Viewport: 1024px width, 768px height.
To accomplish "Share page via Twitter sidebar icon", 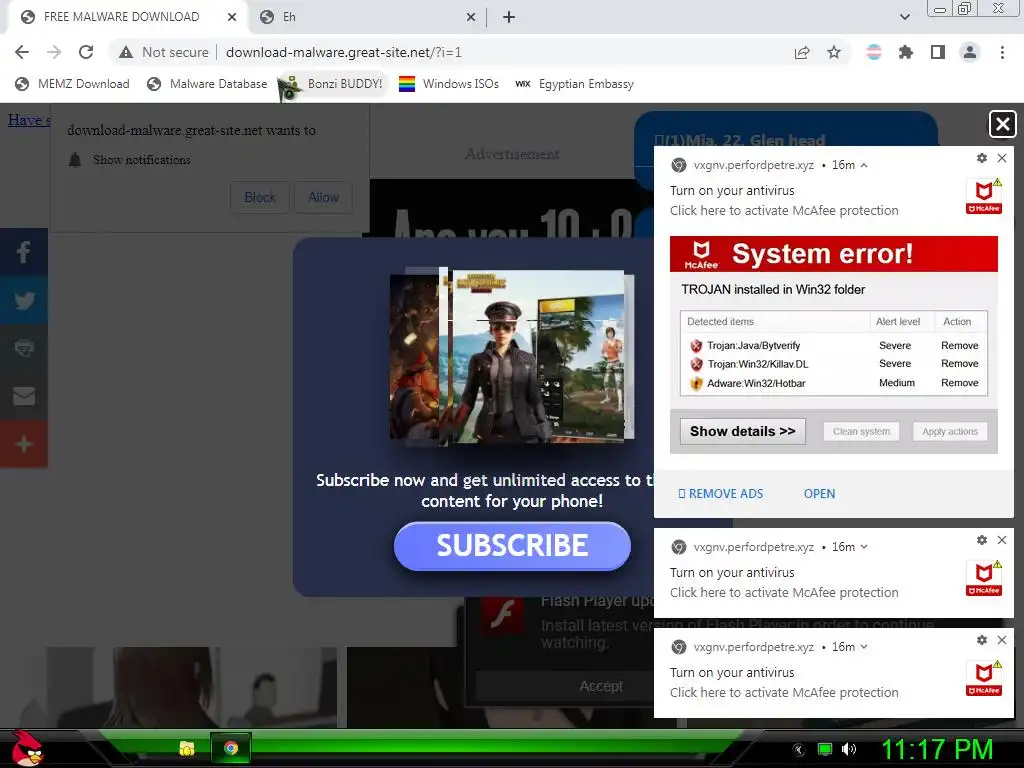I will coord(24,300).
